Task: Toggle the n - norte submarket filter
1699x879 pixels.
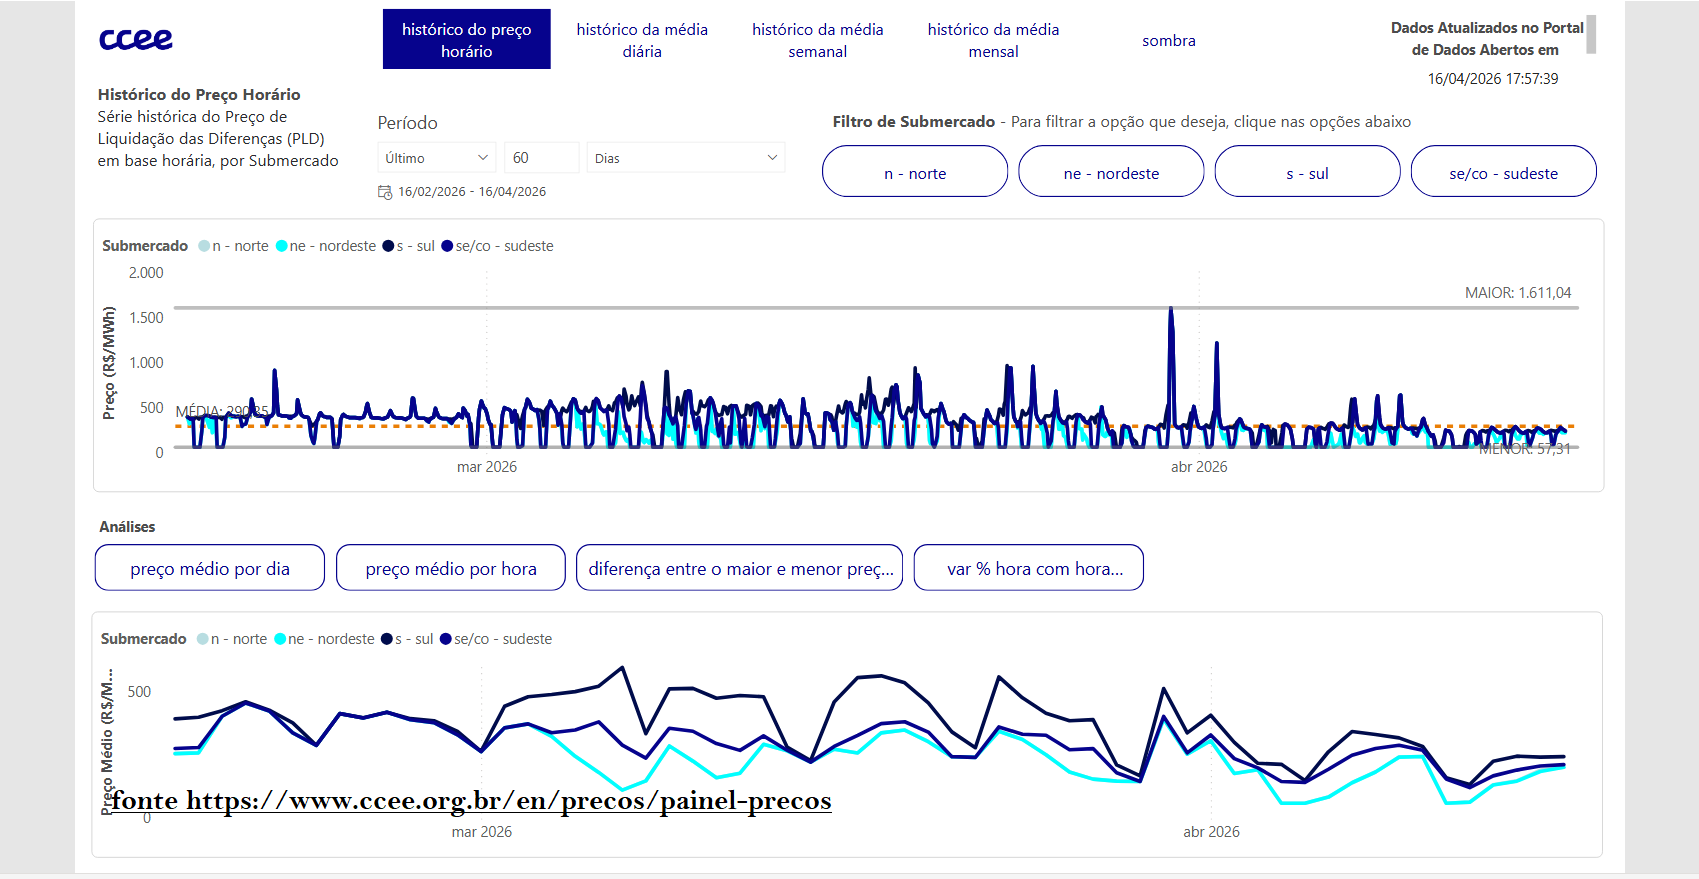Action: (914, 172)
